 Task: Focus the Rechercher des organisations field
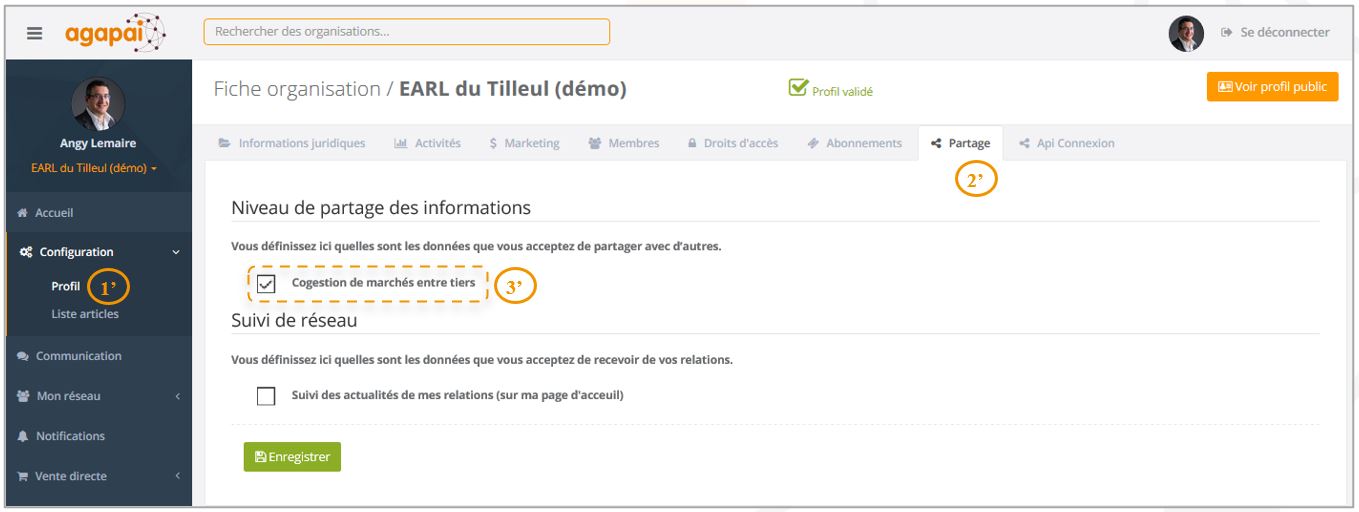coord(406,32)
